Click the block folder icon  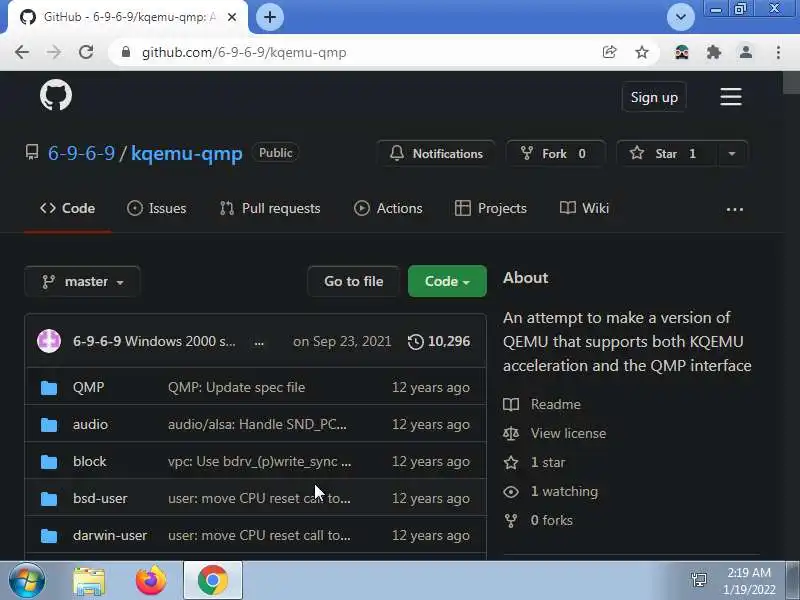(x=49, y=462)
